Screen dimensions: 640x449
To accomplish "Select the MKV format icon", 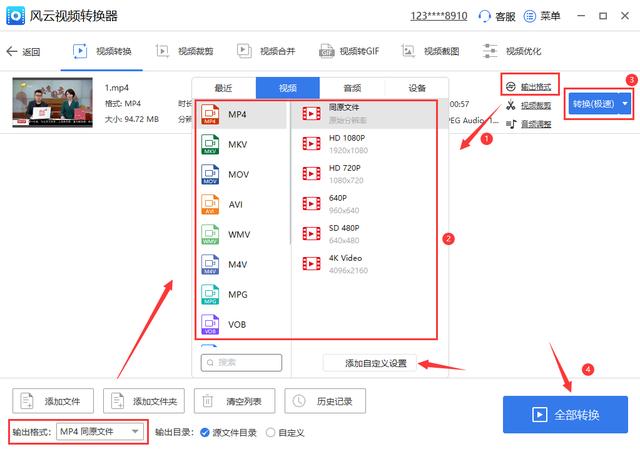I will (x=210, y=145).
